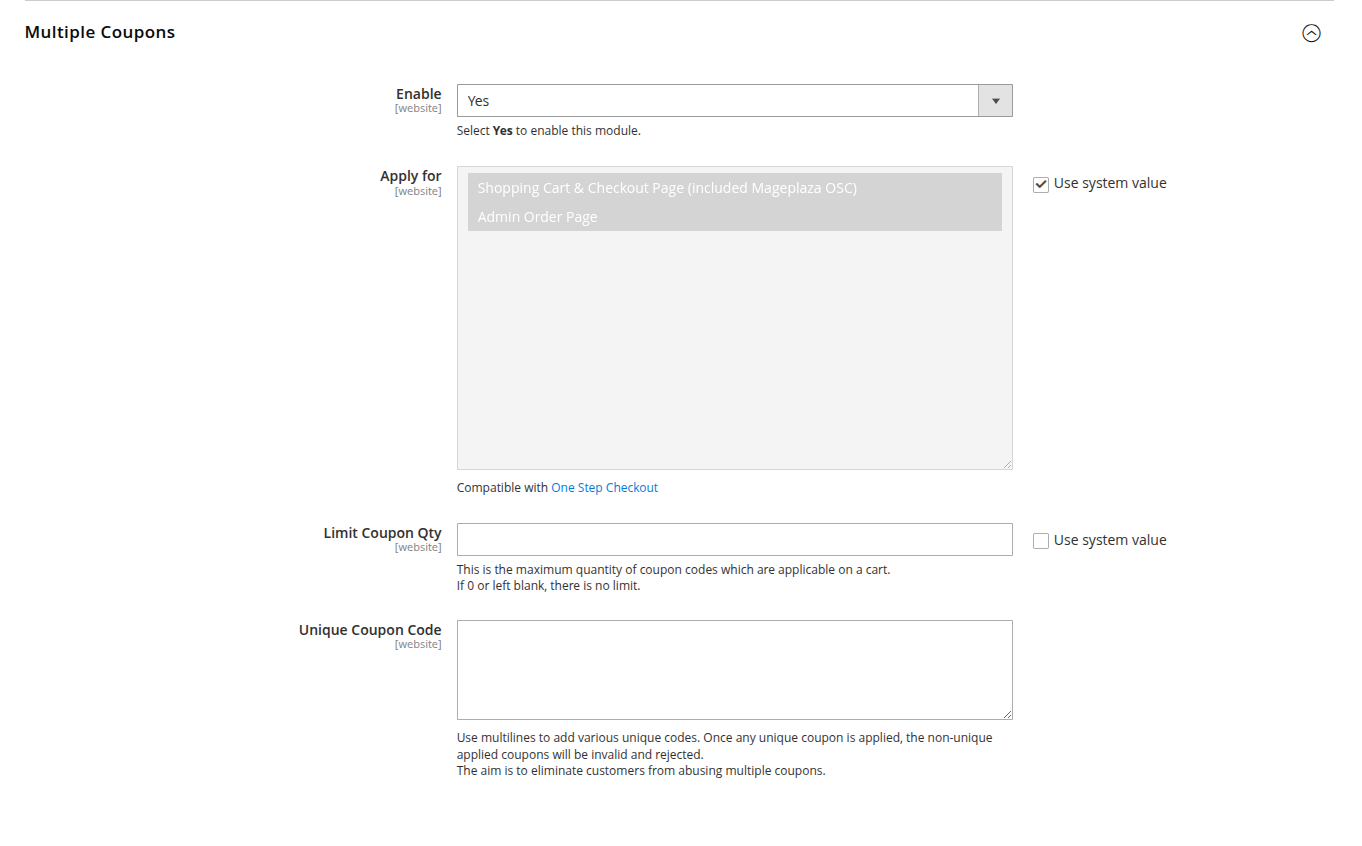Click inside the Unique Coupon Code textarea
The image size is (1362, 846).
734,669
